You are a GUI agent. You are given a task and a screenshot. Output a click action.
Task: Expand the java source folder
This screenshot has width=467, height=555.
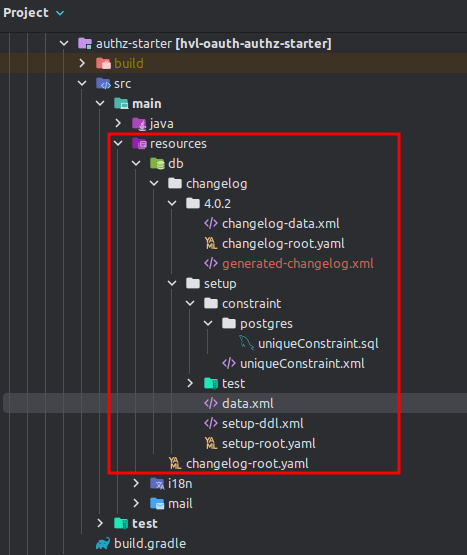point(118,123)
